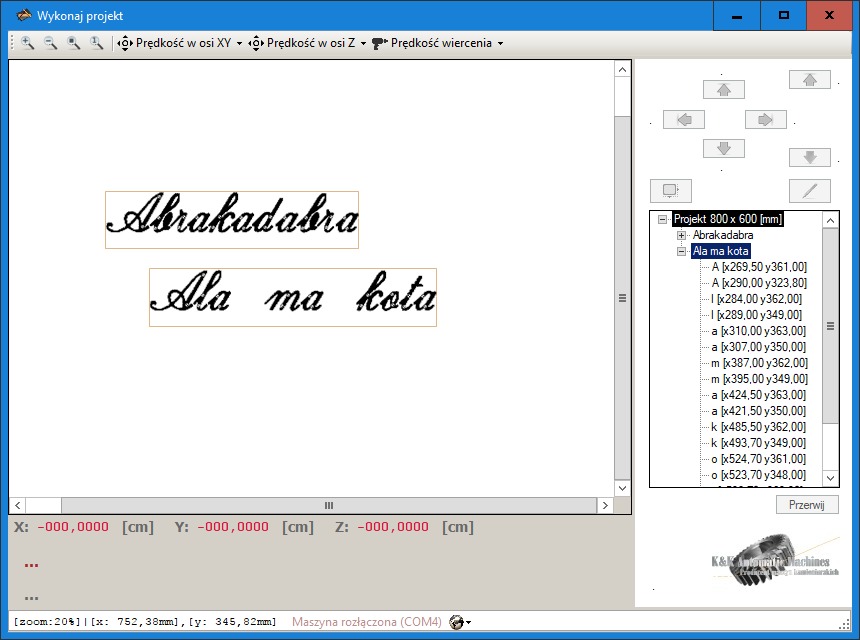Select tree row k [x493,70 y349,00]

click(759, 443)
